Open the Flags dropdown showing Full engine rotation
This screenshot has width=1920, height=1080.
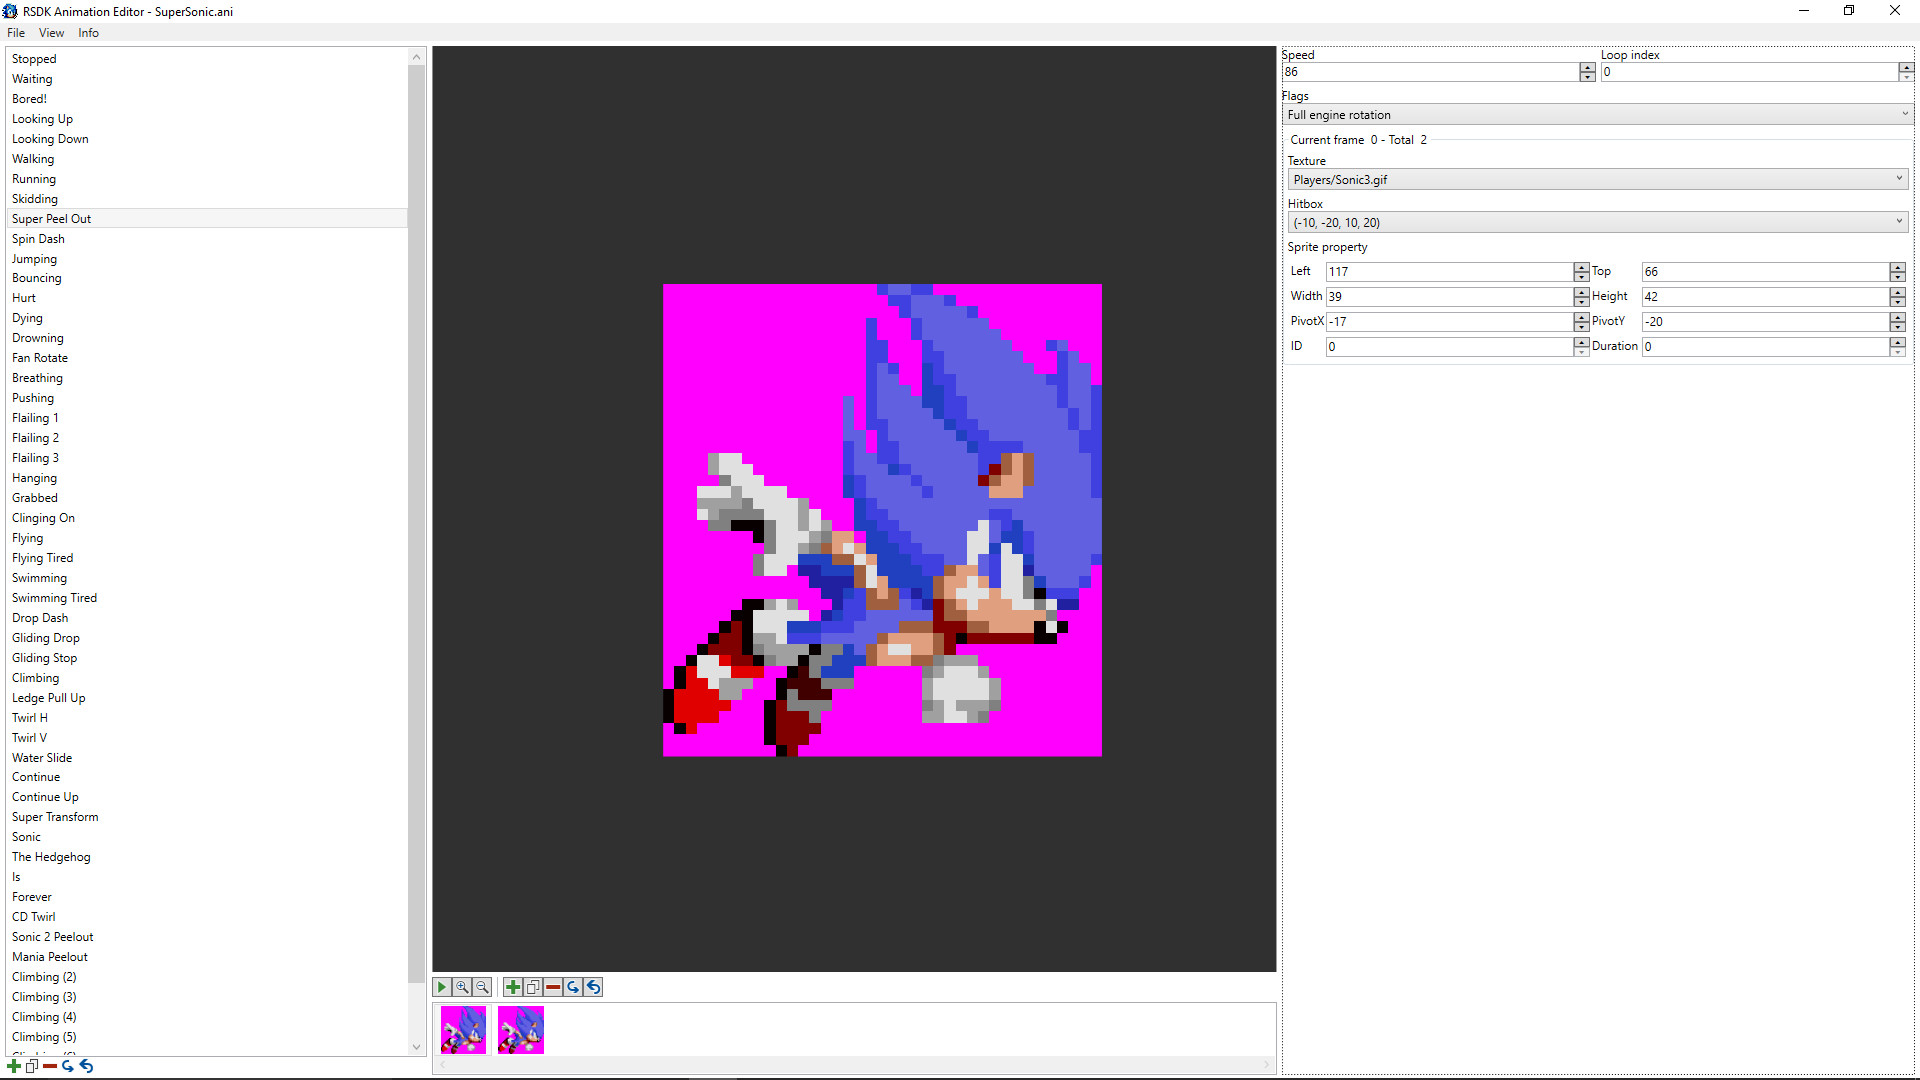pyautogui.click(x=1596, y=114)
